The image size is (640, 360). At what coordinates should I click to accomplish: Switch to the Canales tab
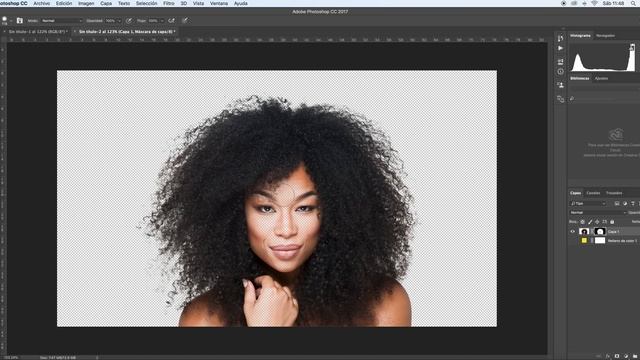tap(593, 193)
